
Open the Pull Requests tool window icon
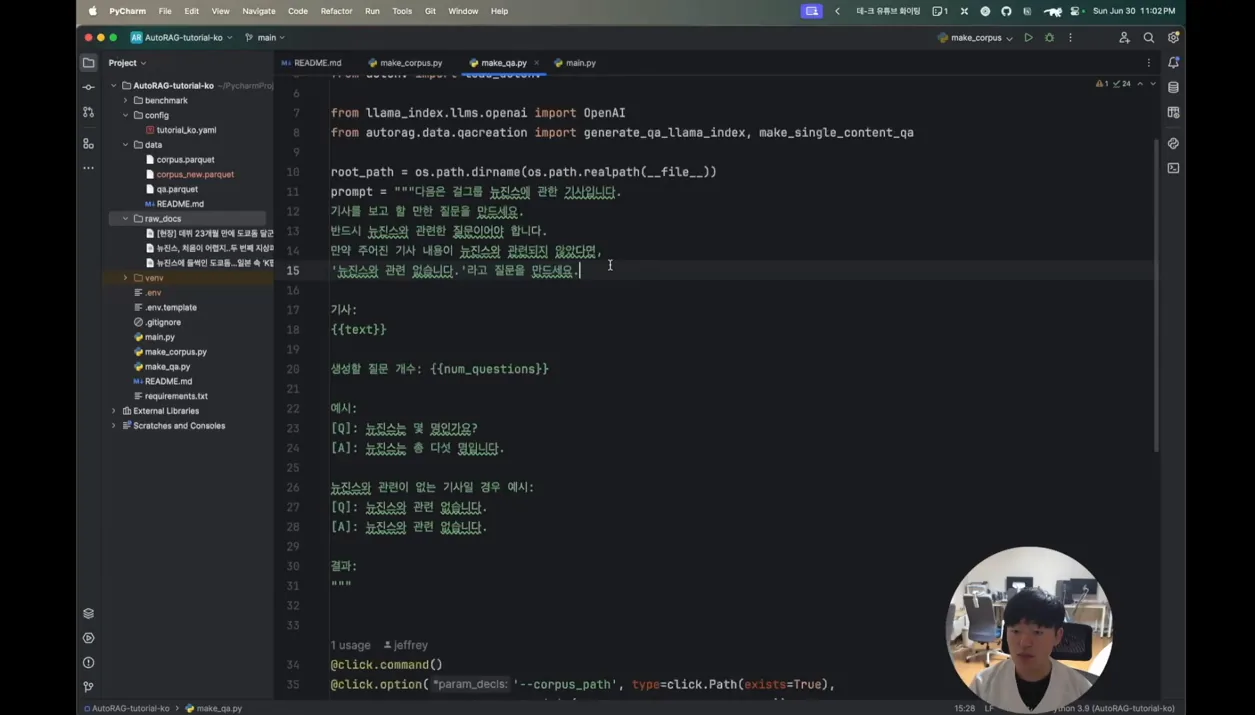88,112
